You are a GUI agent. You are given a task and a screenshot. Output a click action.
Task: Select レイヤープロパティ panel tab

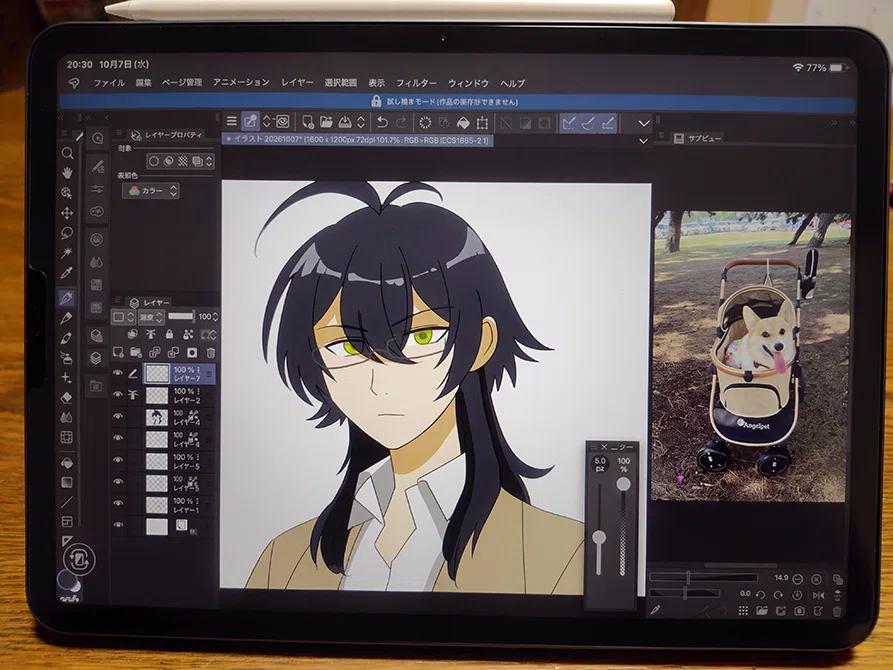pos(166,135)
